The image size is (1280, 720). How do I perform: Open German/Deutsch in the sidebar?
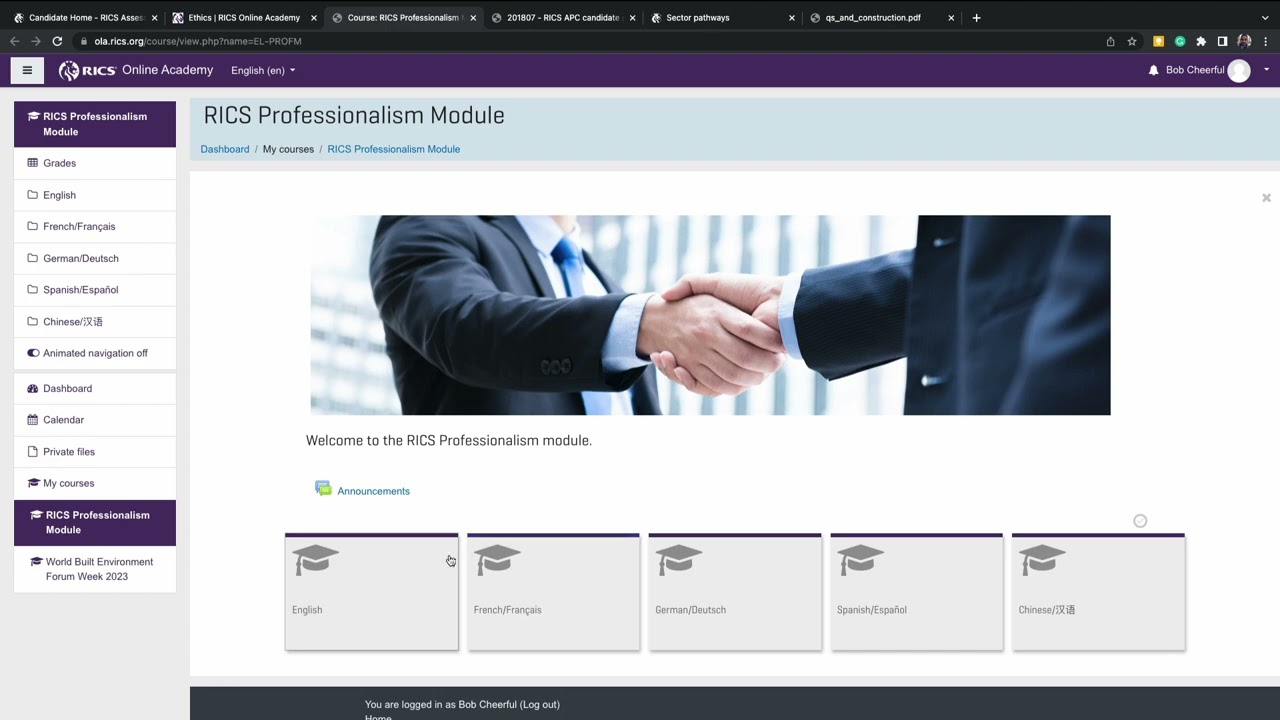point(95,258)
